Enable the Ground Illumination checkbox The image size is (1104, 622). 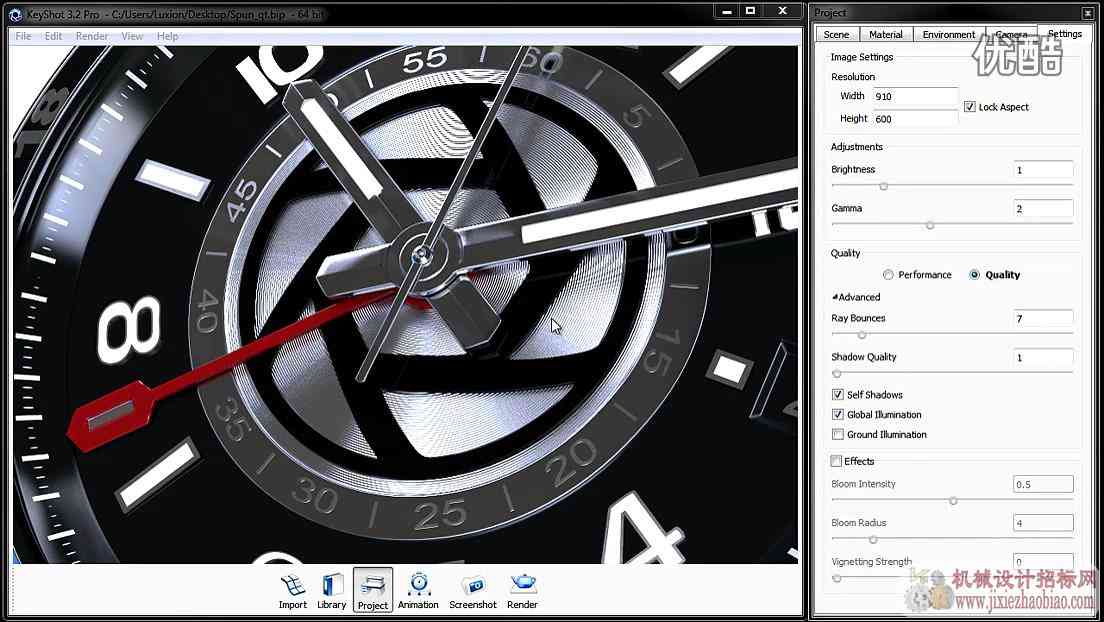[x=837, y=434]
